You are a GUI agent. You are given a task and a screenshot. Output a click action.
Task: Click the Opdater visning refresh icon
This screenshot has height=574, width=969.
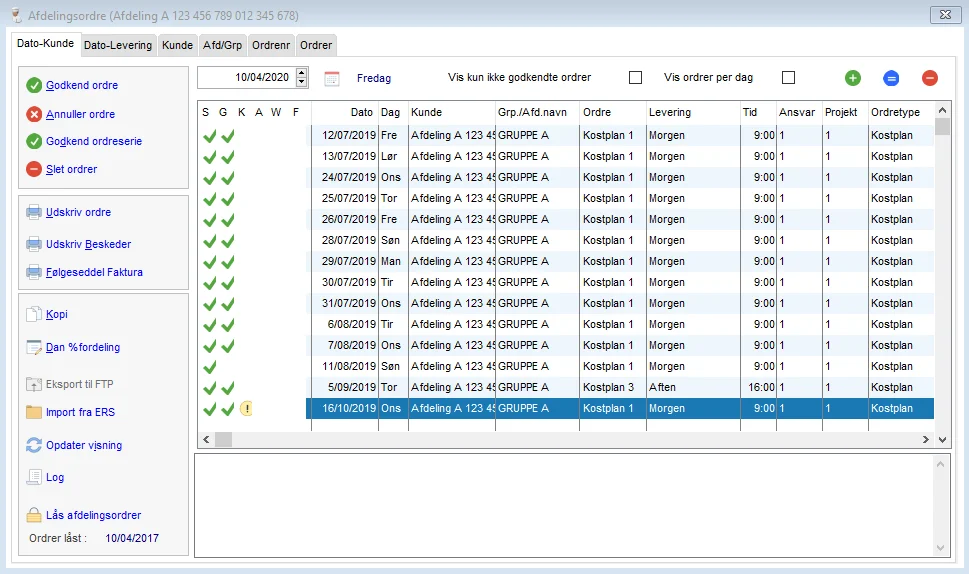[34, 445]
